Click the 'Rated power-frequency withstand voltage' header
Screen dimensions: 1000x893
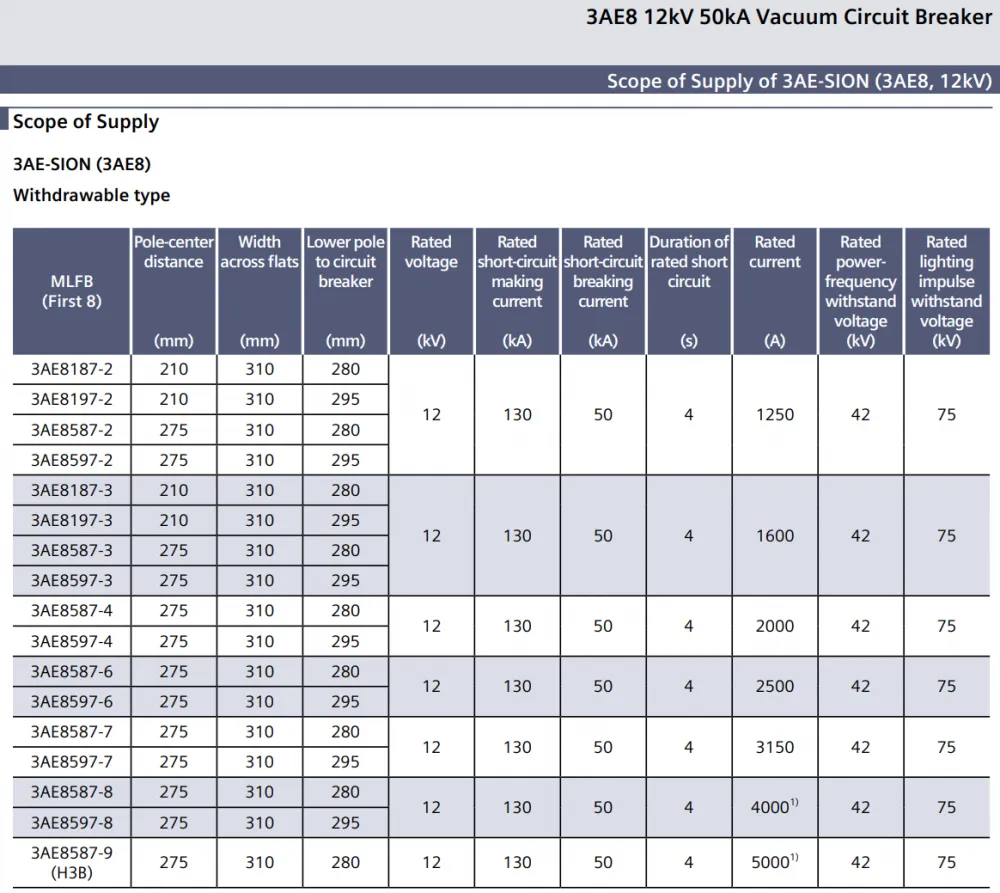coord(860,291)
